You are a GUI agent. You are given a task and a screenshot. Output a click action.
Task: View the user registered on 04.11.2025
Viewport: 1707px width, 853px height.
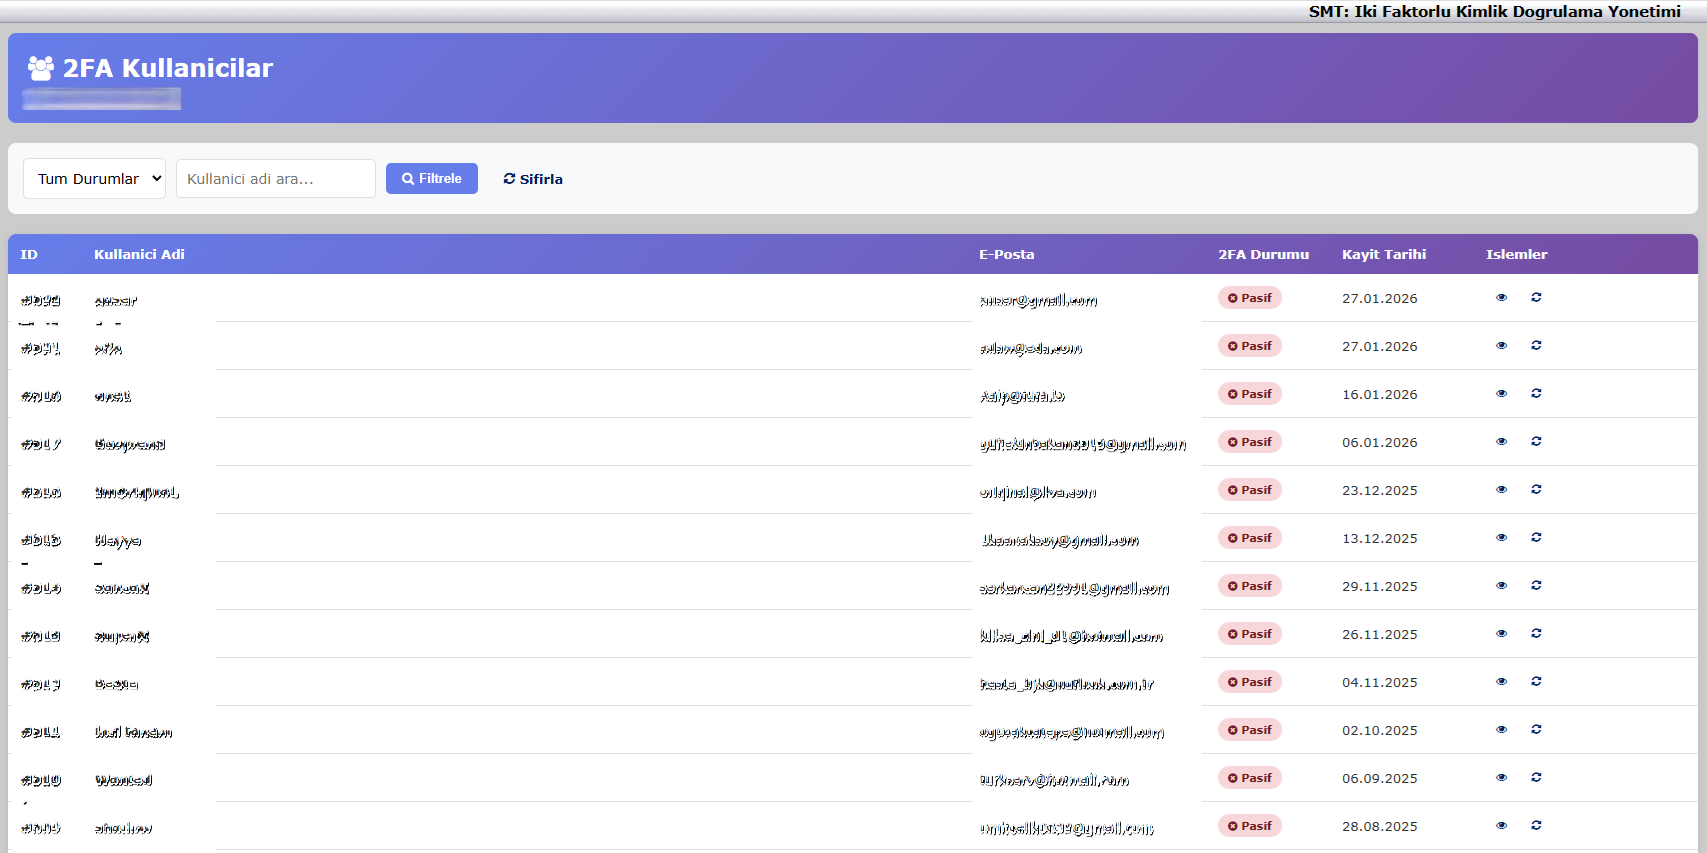[1501, 682]
